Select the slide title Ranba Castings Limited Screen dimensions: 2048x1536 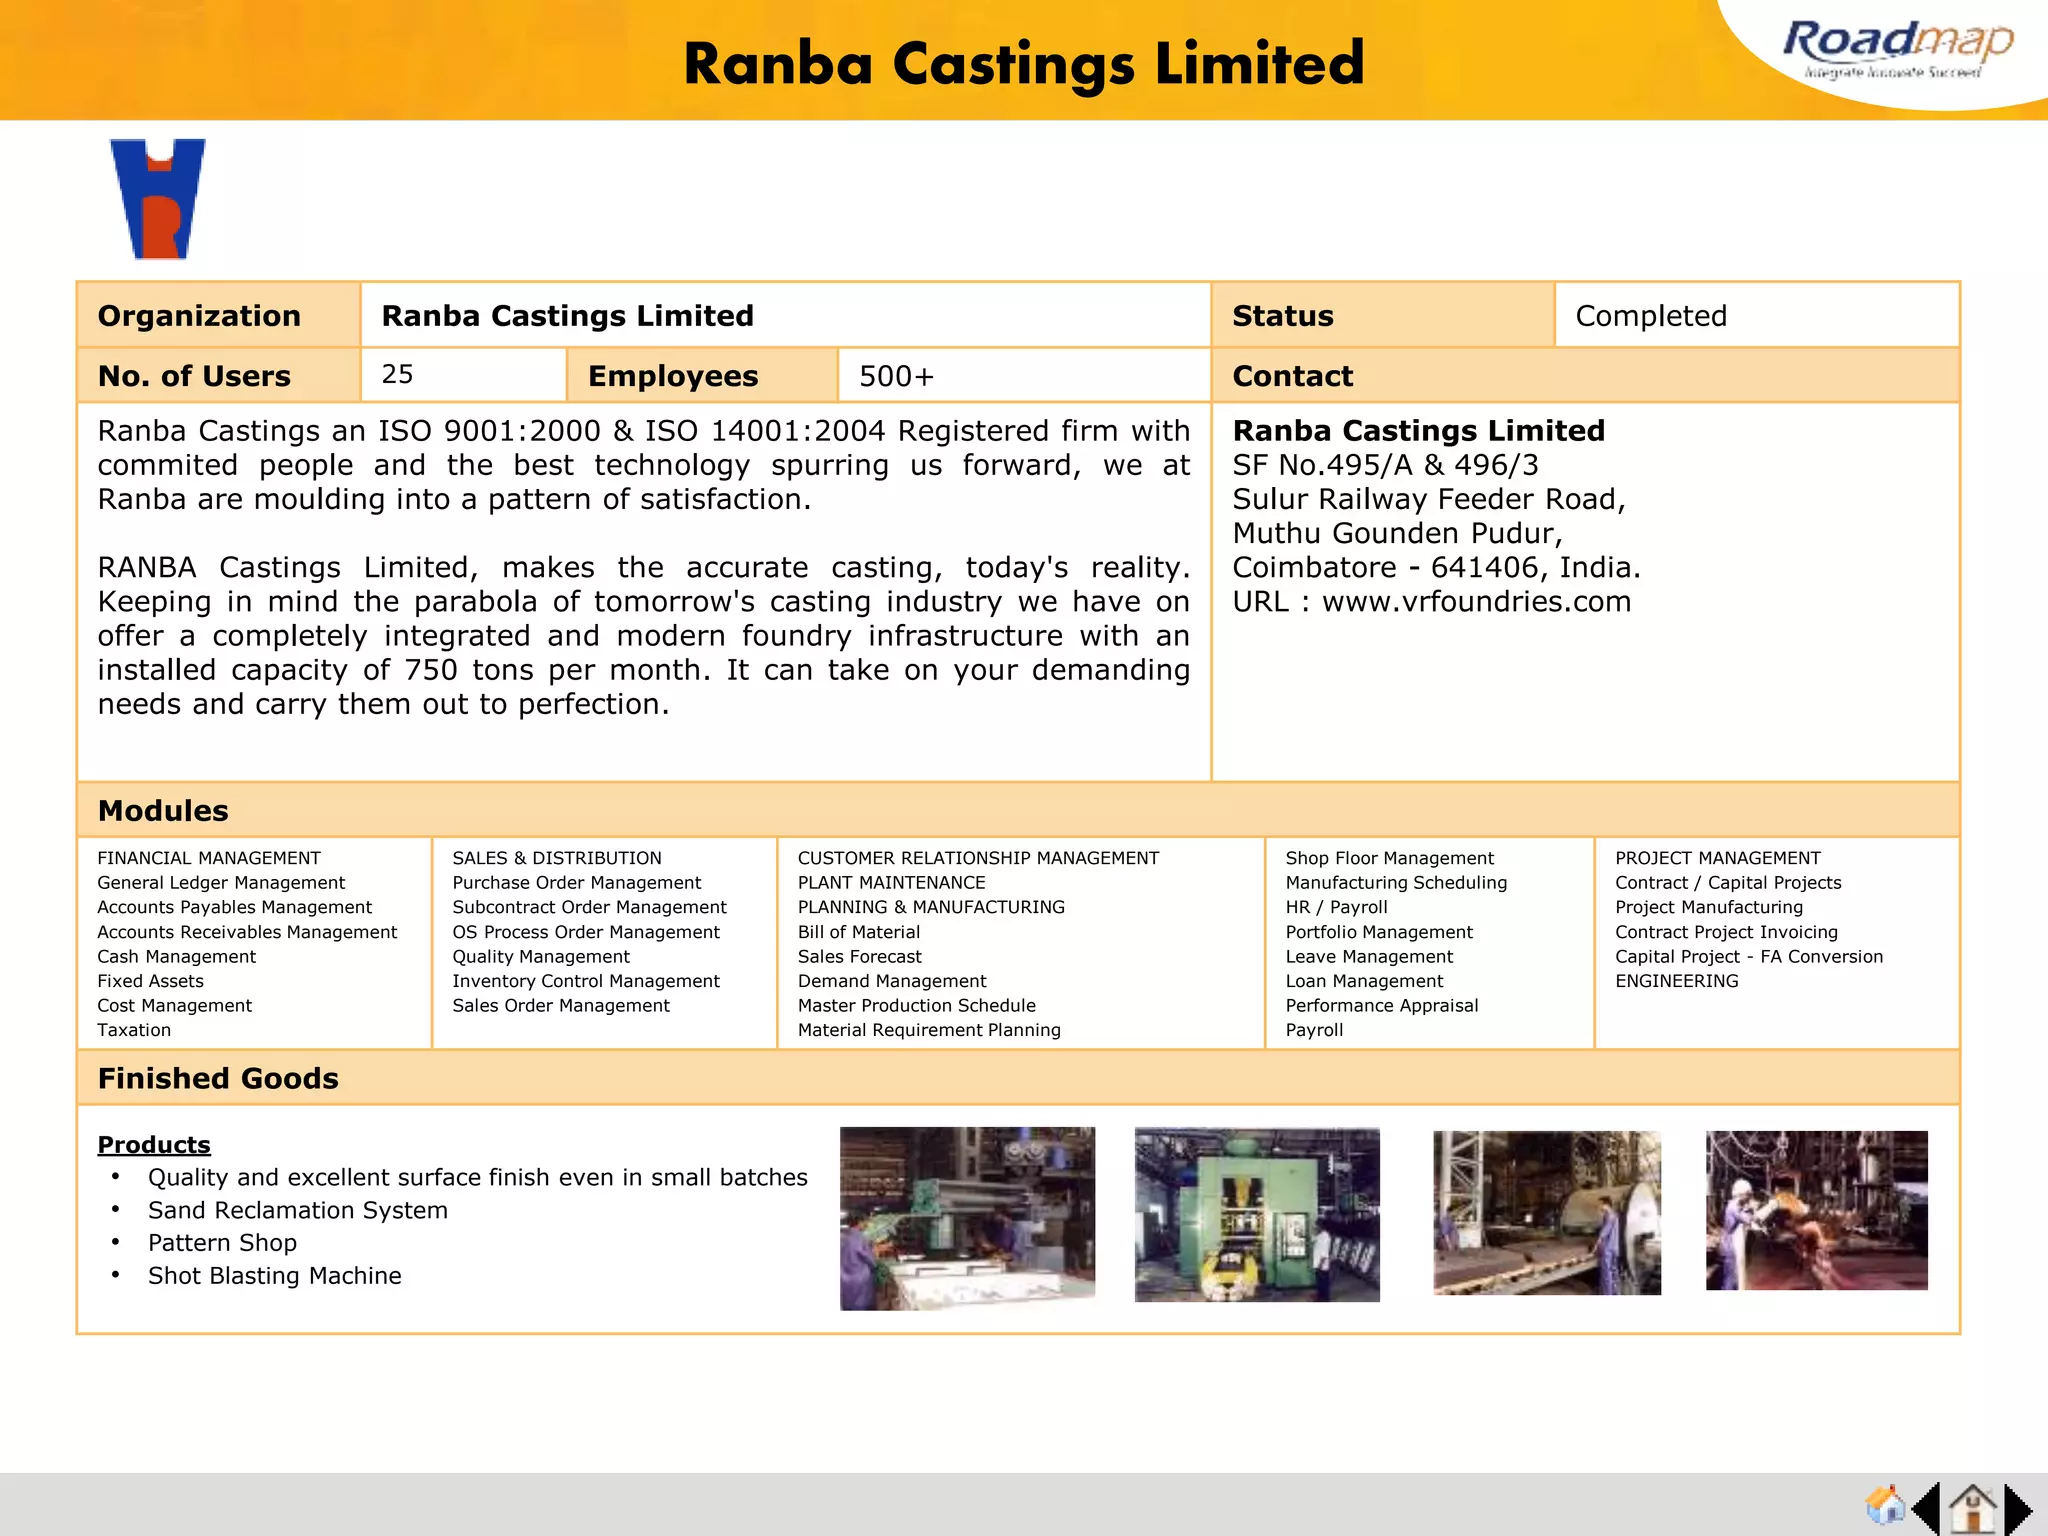[x=1024, y=64]
